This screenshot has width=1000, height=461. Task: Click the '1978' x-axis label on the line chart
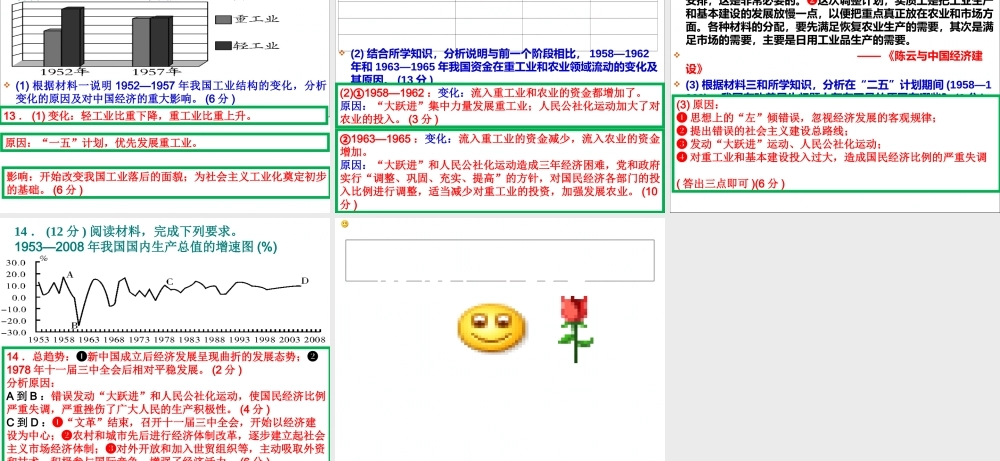click(165, 340)
